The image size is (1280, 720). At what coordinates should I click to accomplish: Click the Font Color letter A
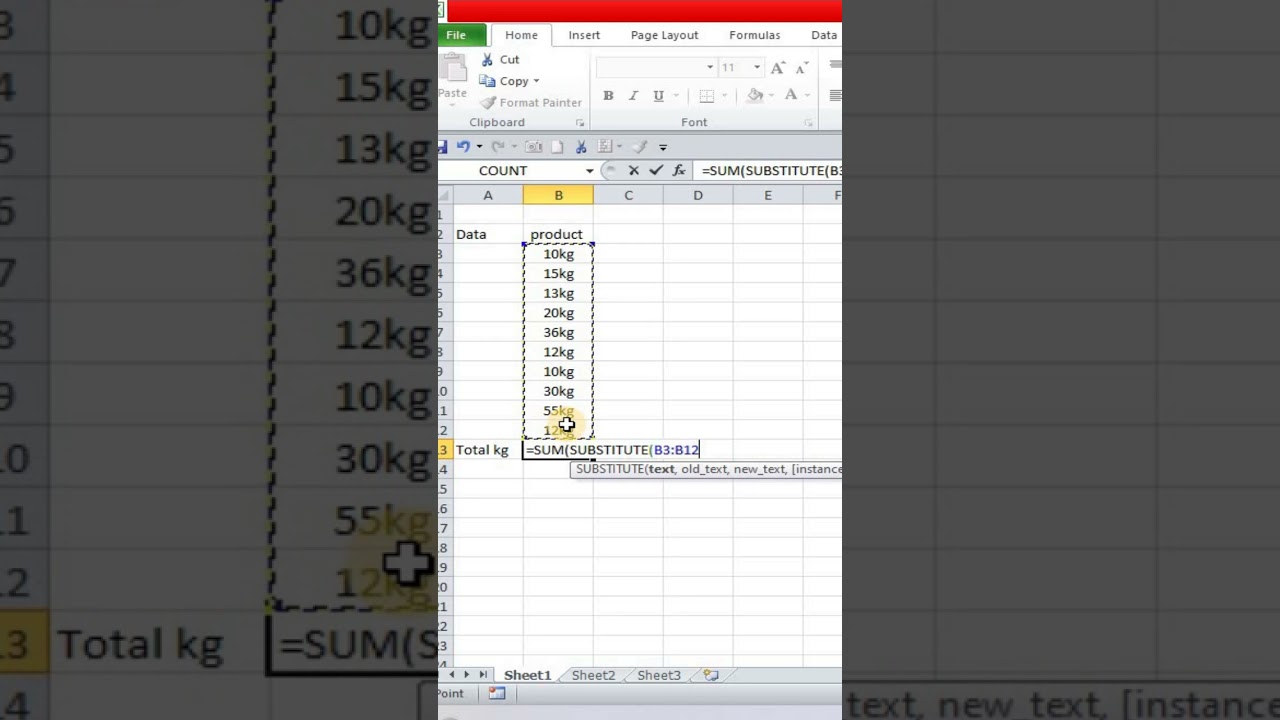coord(790,95)
